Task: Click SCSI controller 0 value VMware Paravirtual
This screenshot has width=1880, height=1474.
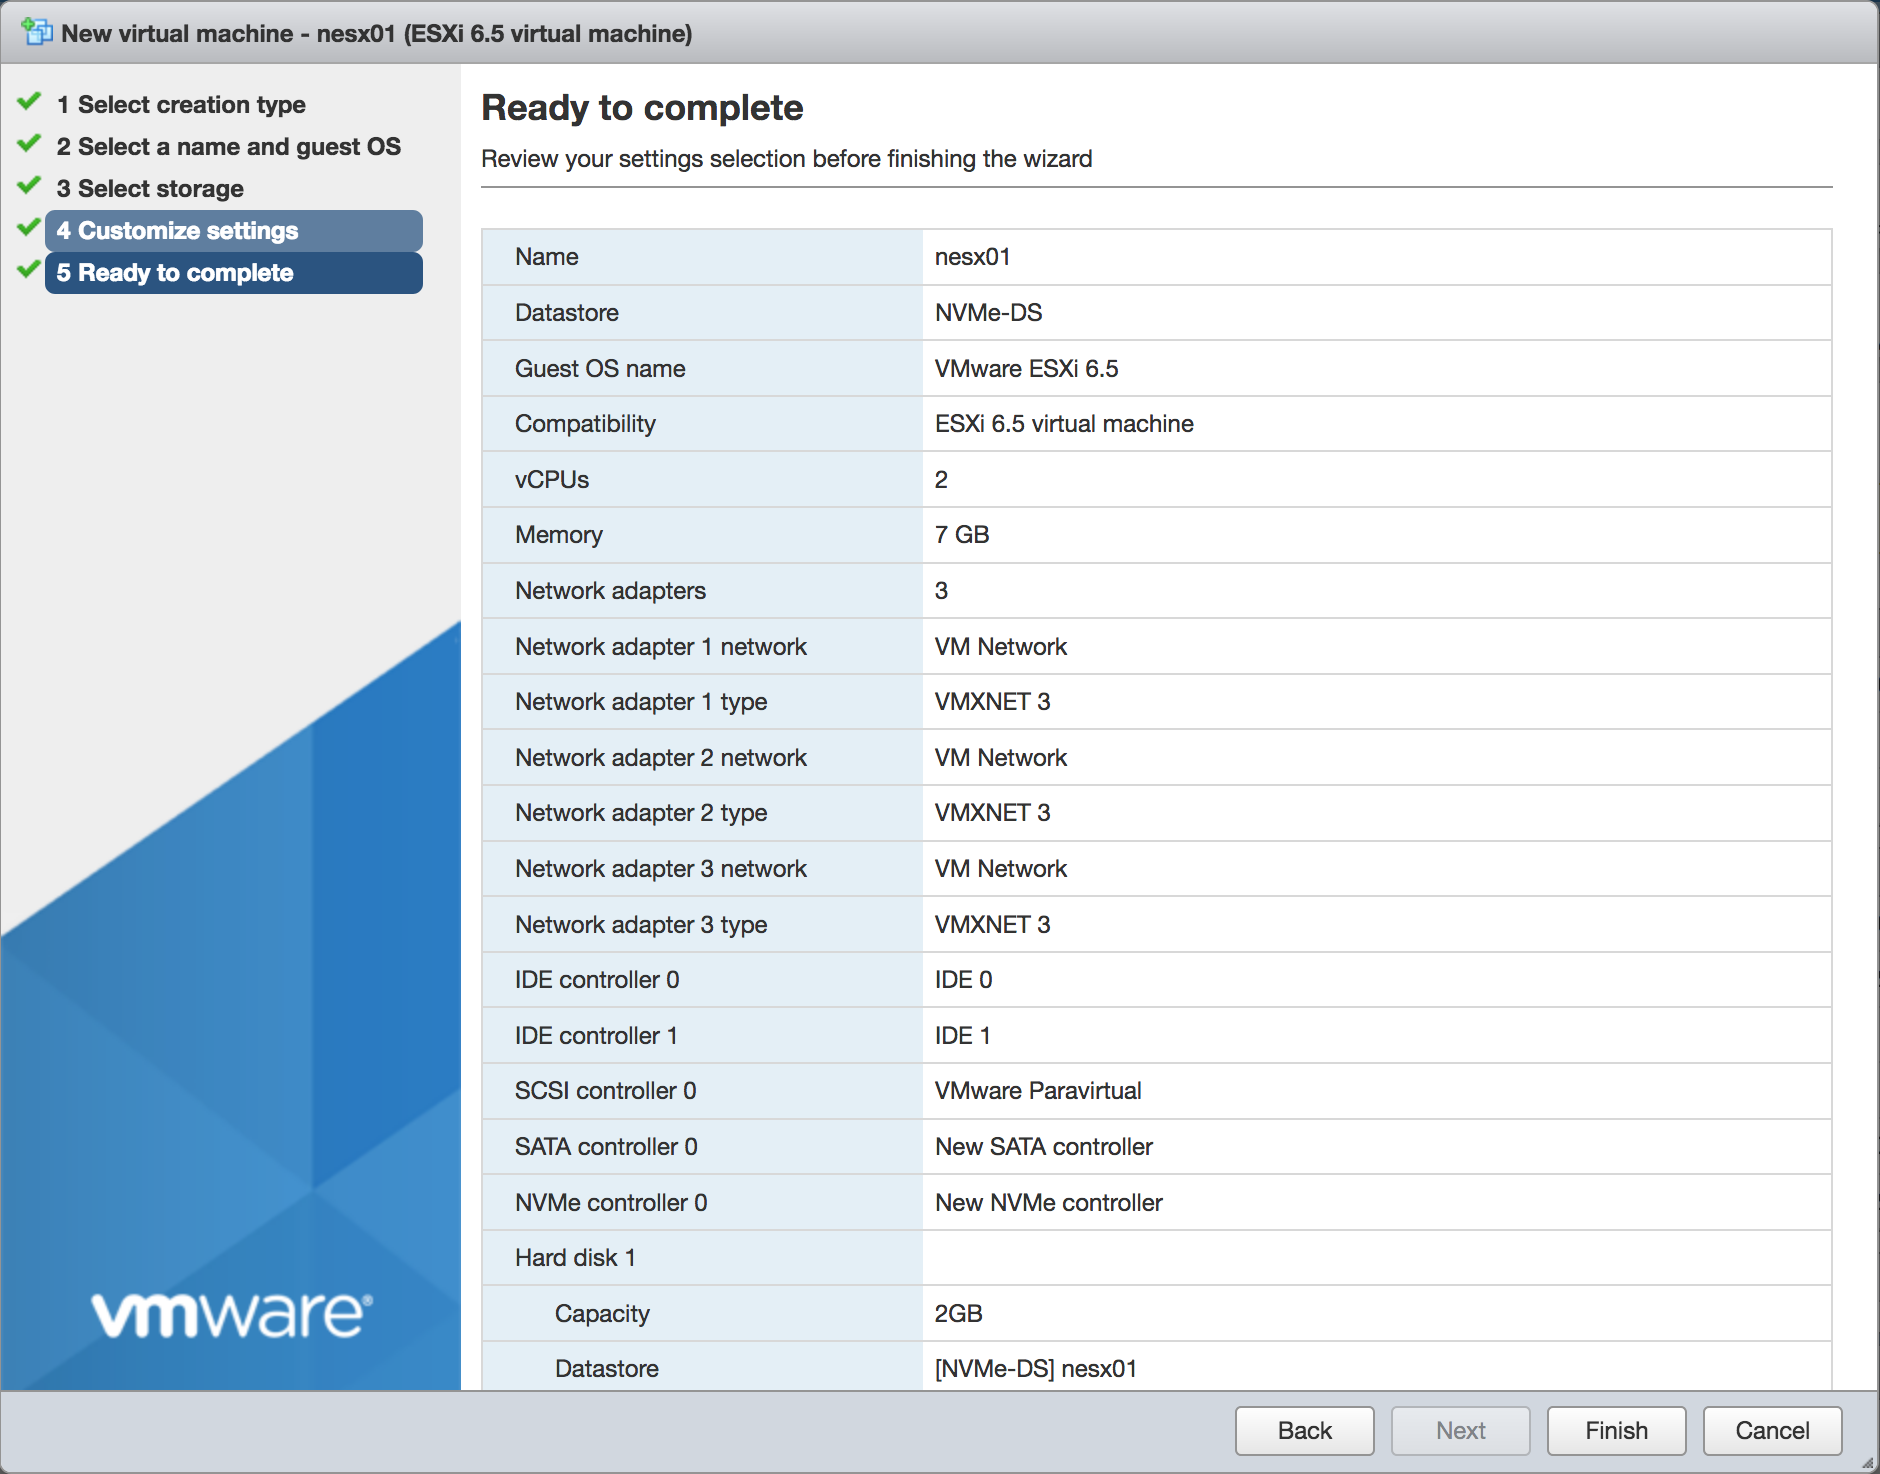Action: pyautogui.click(x=1038, y=1091)
